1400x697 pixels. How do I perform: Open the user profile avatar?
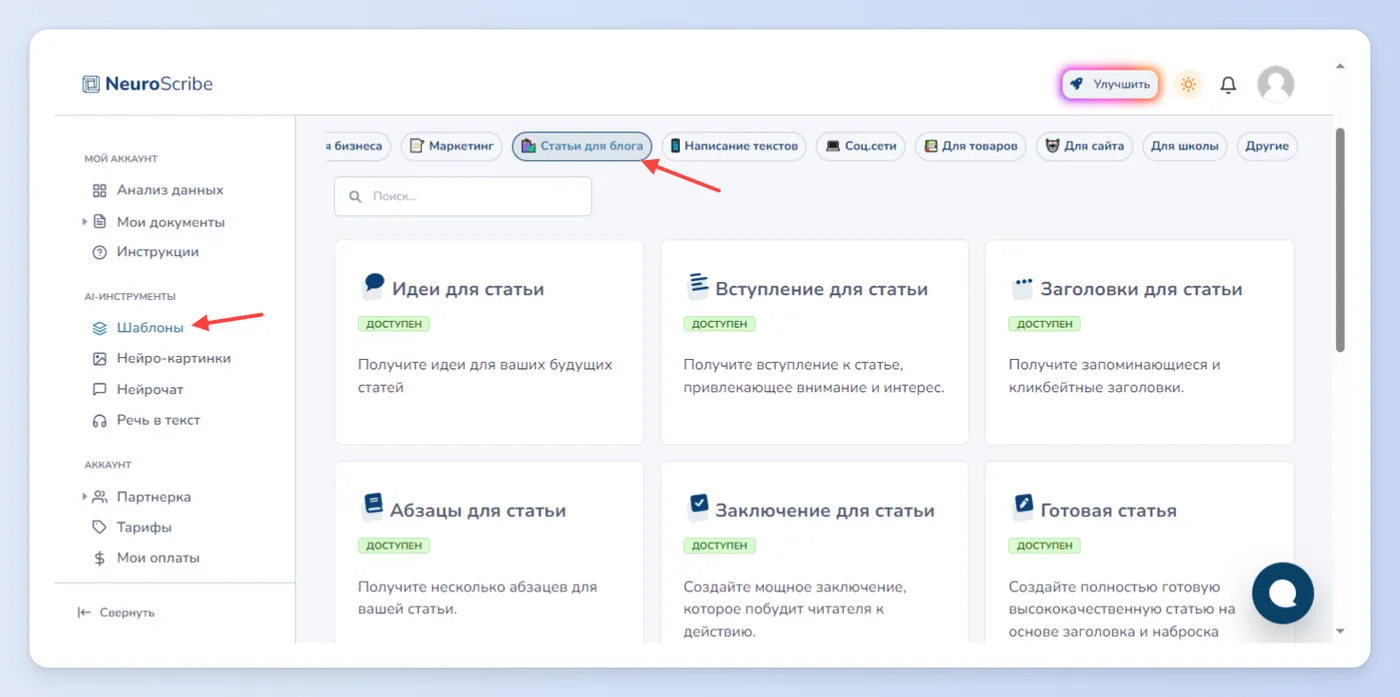pos(1275,85)
